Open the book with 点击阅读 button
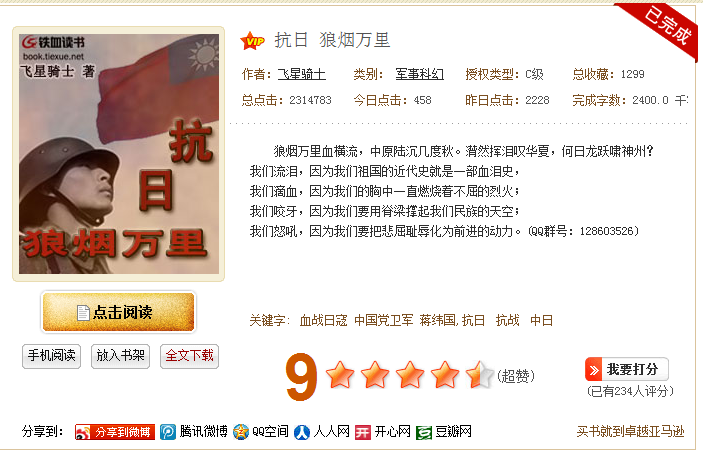The image size is (703, 455). (118, 312)
